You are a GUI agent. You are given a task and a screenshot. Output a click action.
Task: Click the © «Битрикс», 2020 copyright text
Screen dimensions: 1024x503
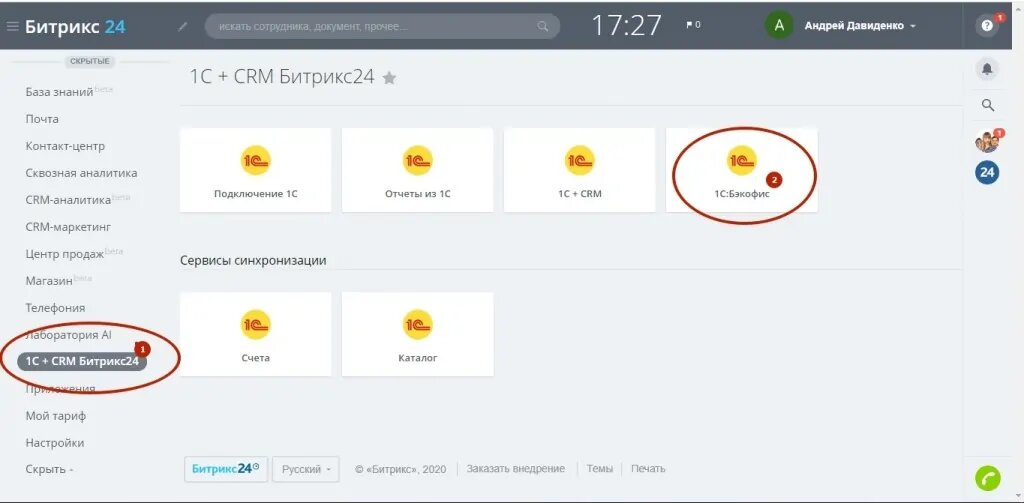click(400, 469)
